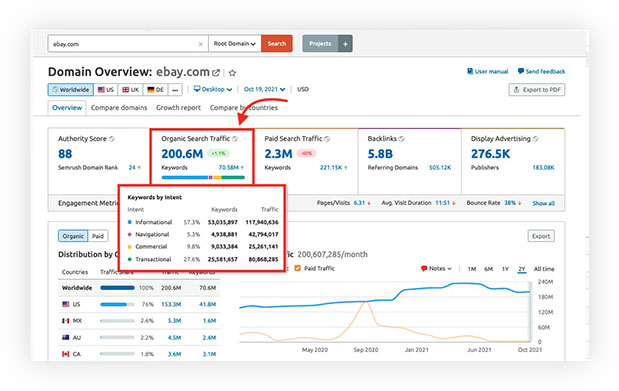Click the keyword intent color bar
The image size is (619, 391).
[203, 178]
